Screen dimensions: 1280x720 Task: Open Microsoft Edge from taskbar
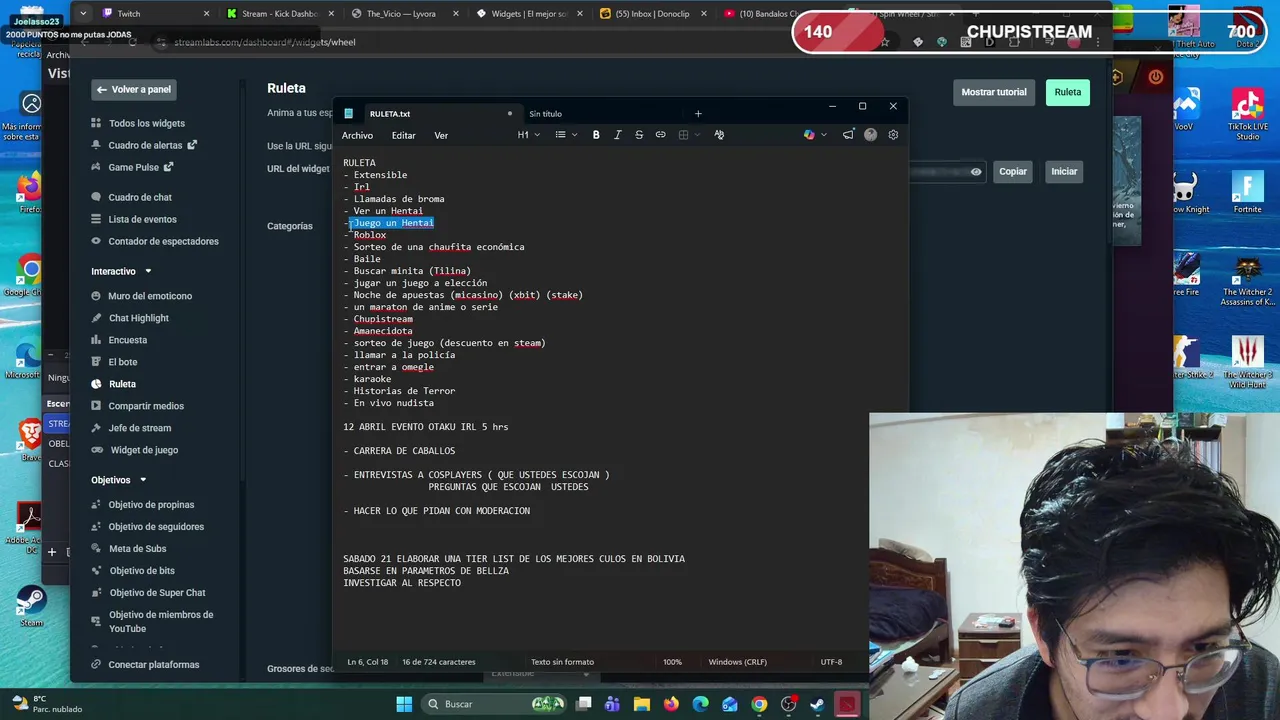click(700, 704)
